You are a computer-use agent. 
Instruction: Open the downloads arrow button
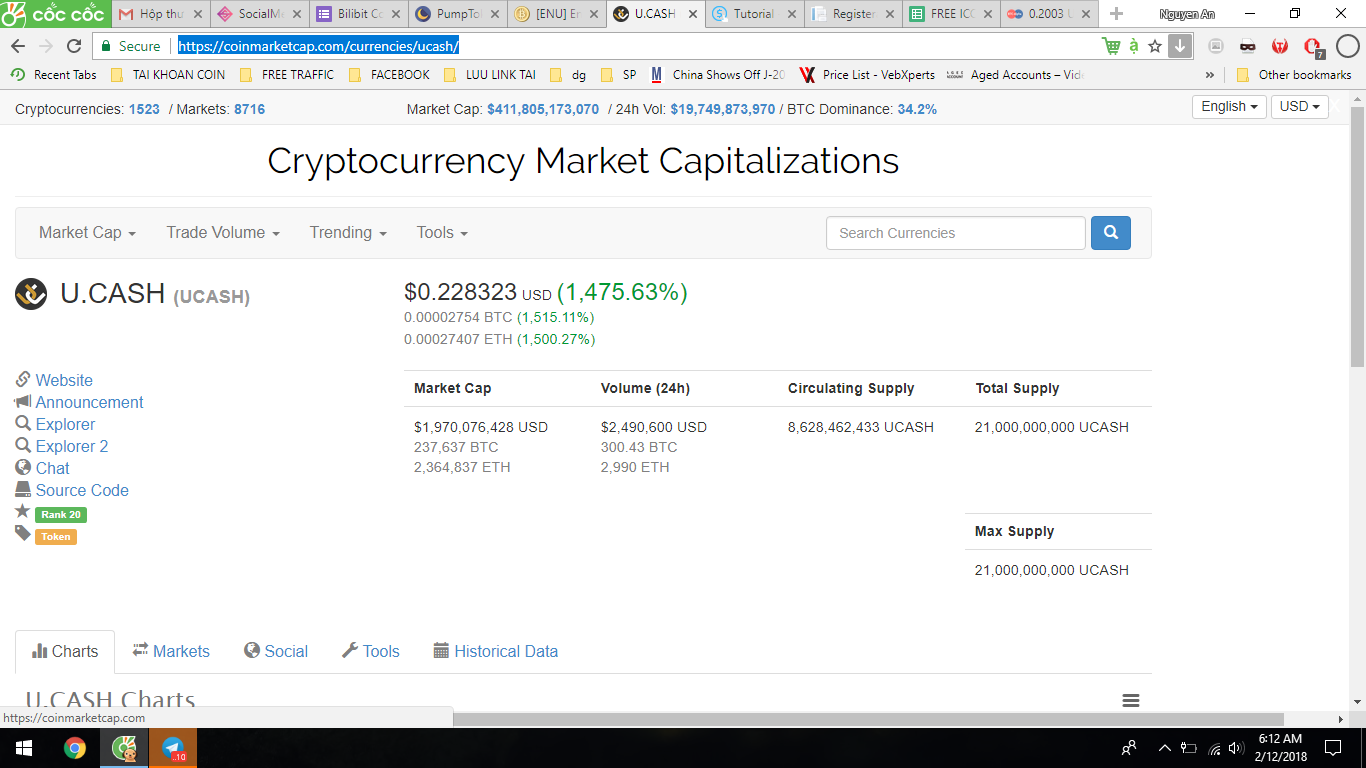(x=1180, y=46)
